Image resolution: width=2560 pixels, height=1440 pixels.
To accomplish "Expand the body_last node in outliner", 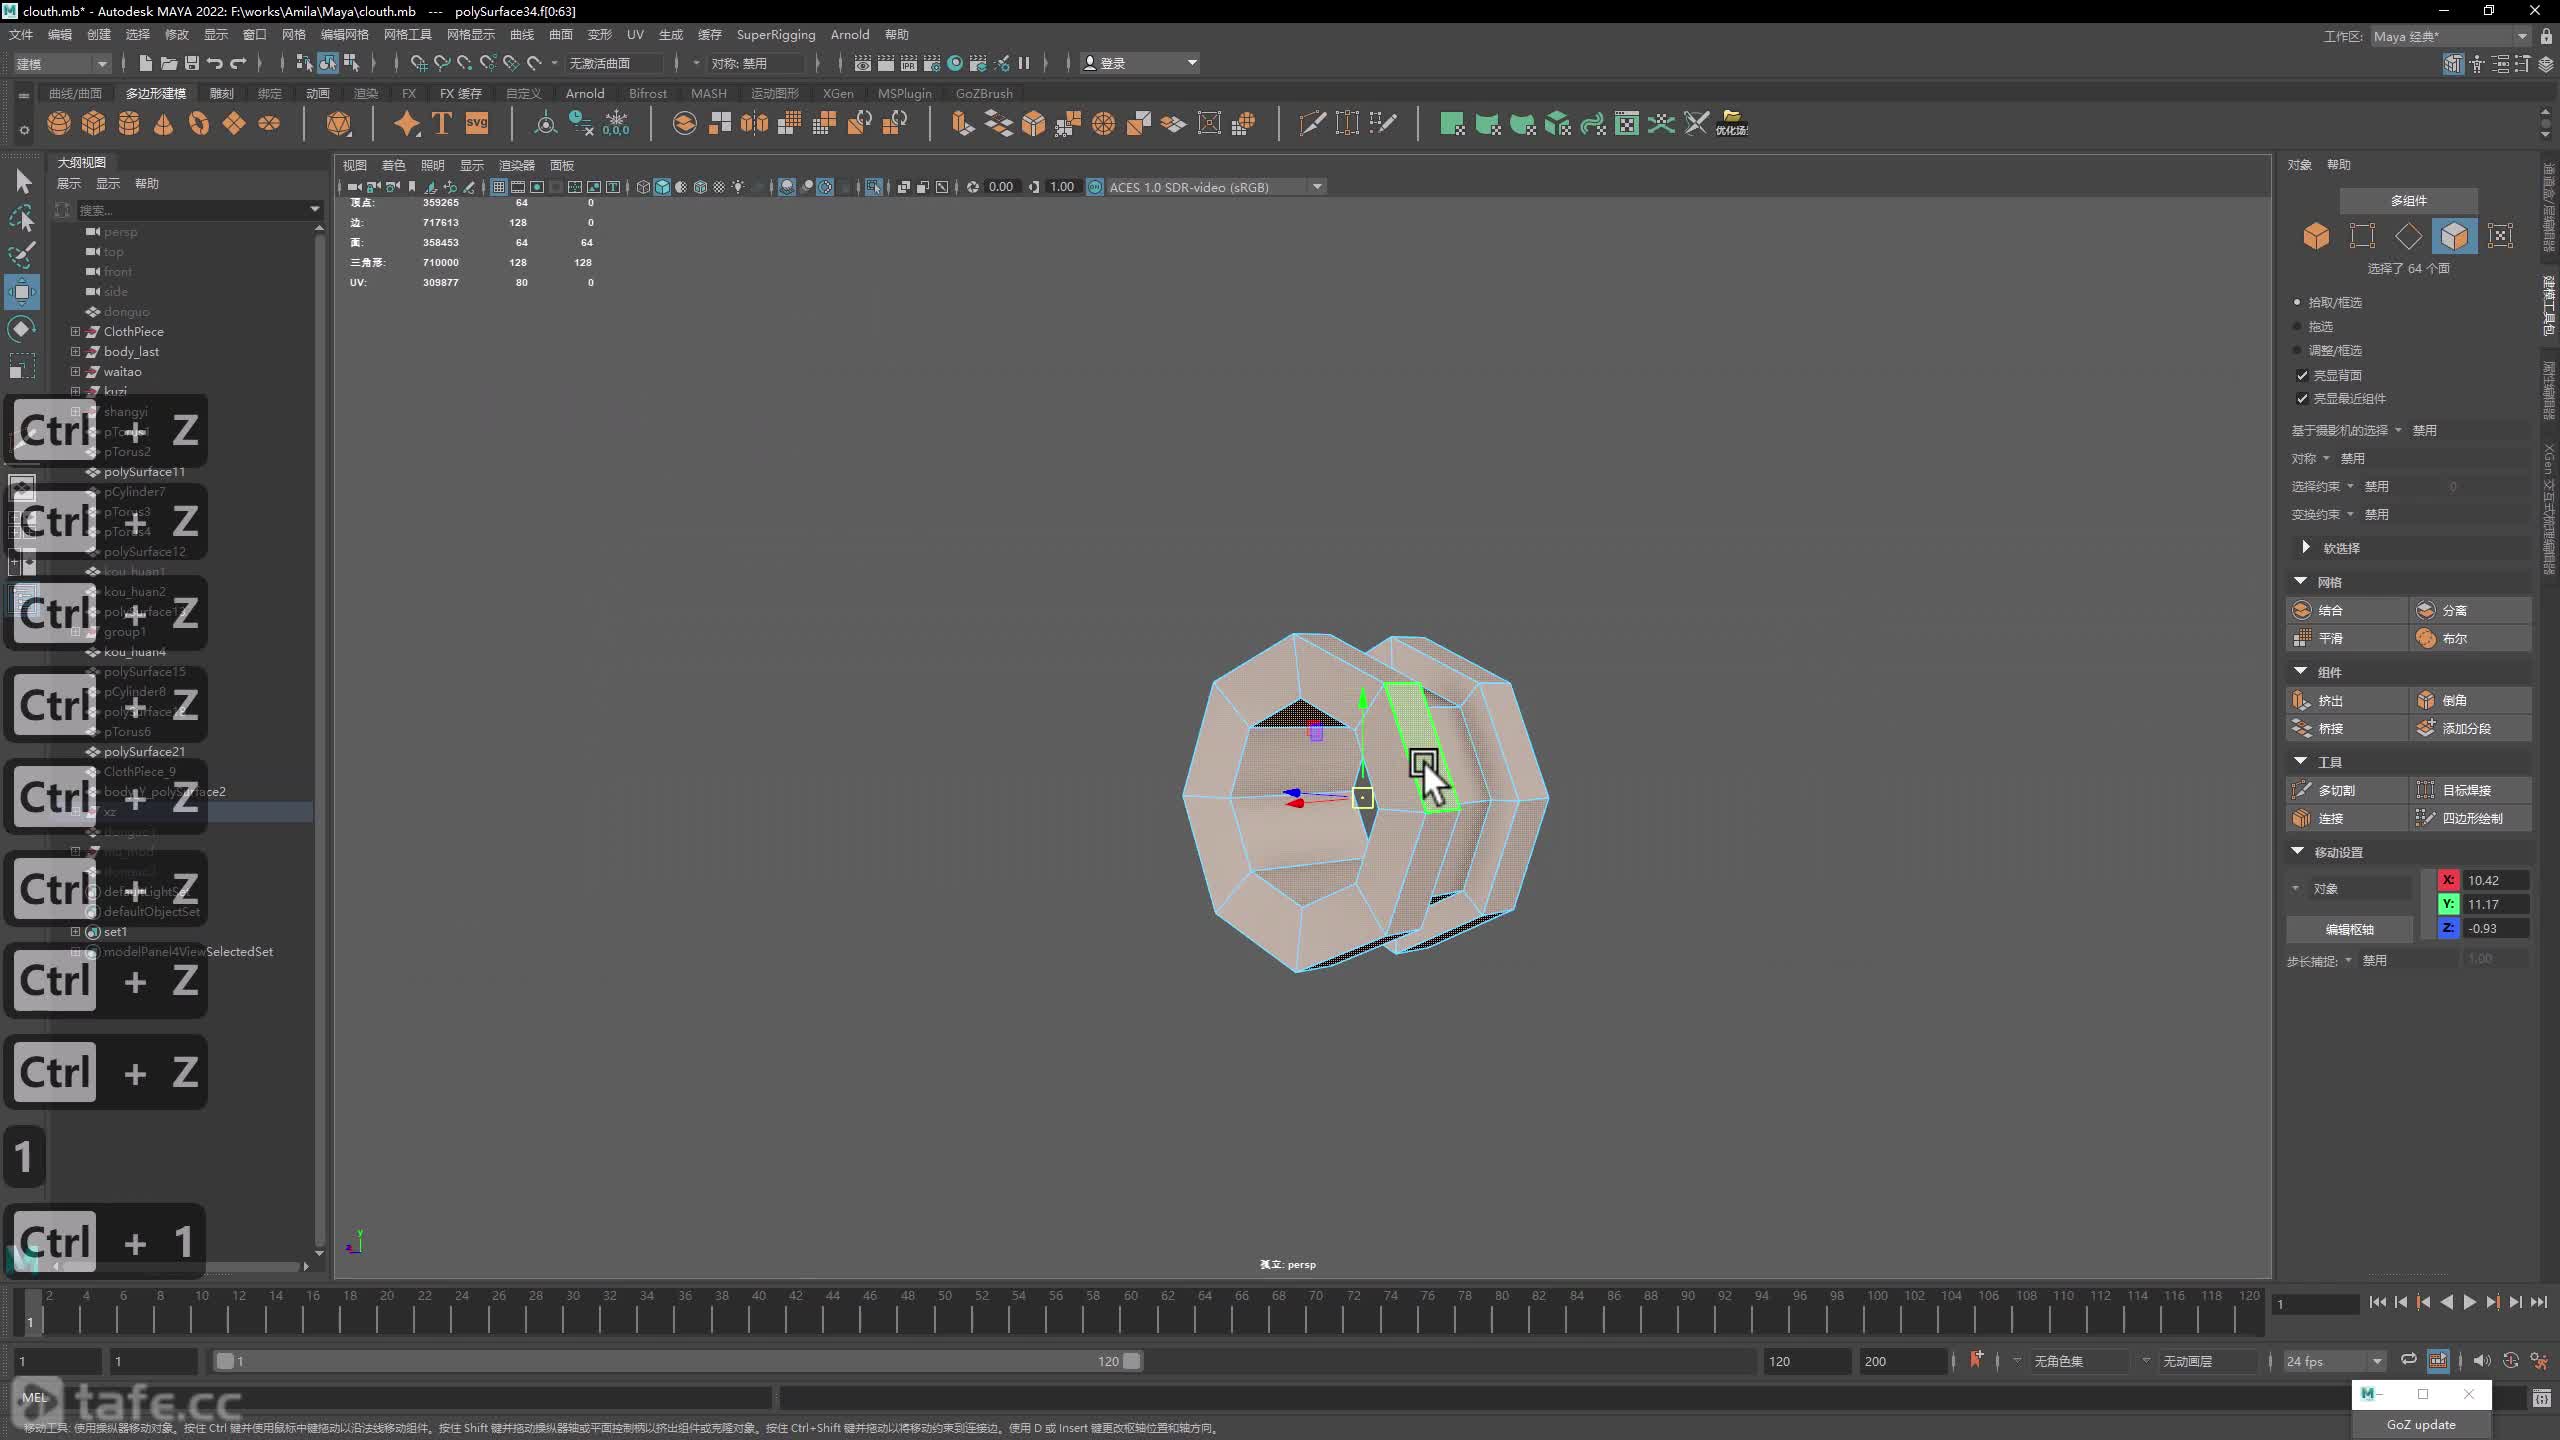I will tap(75, 351).
